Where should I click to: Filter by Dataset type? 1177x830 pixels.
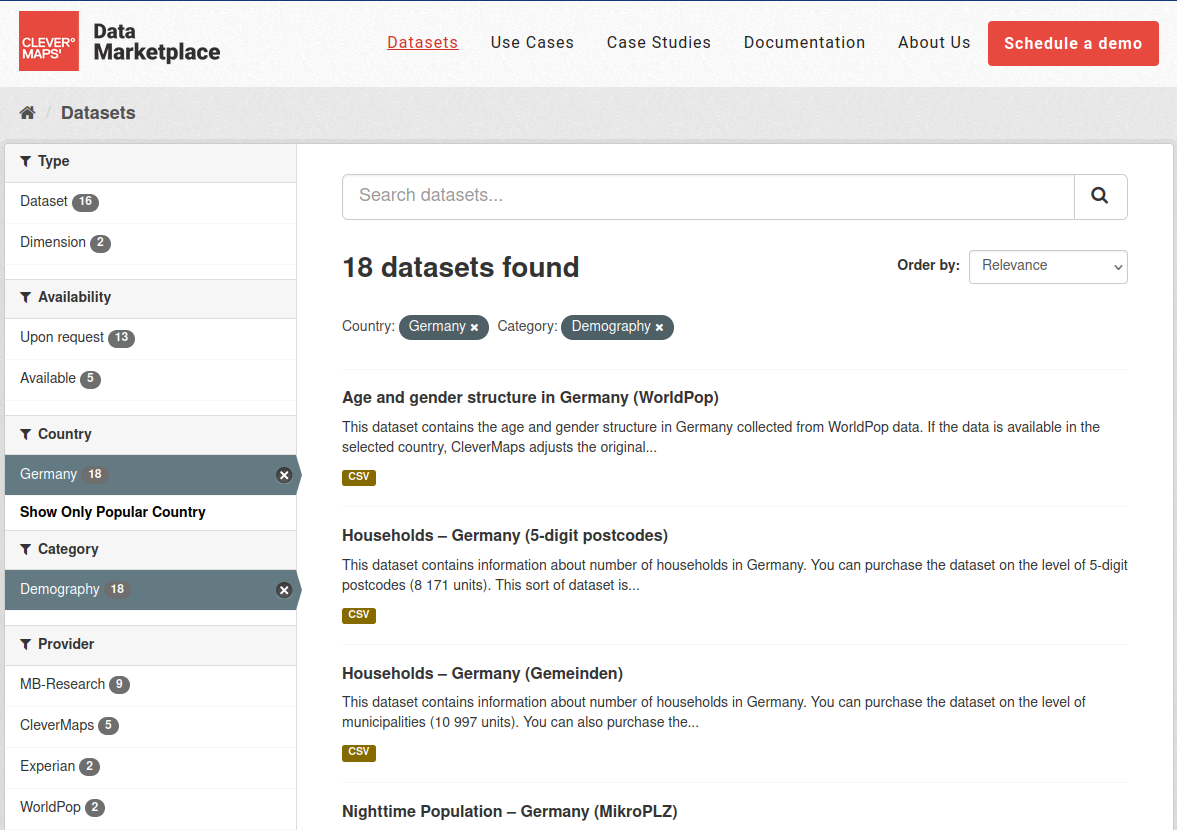44,202
